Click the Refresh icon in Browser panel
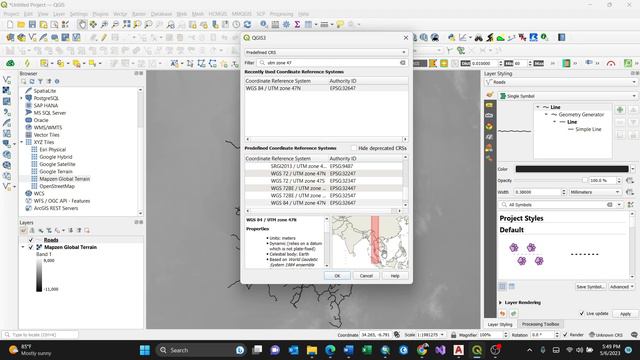Image resolution: width=640 pixels, height=360 pixels. pos(32,81)
